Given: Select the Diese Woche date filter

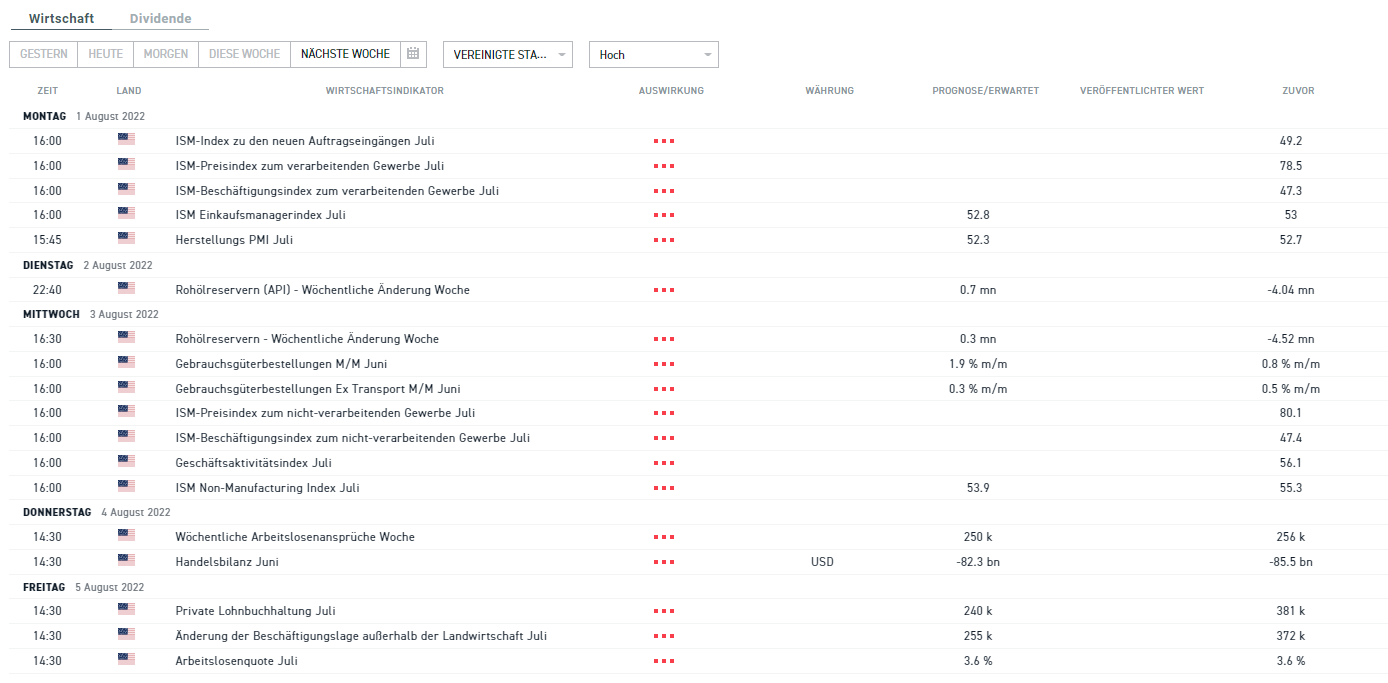Looking at the screenshot, I should (x=245, y=54).
